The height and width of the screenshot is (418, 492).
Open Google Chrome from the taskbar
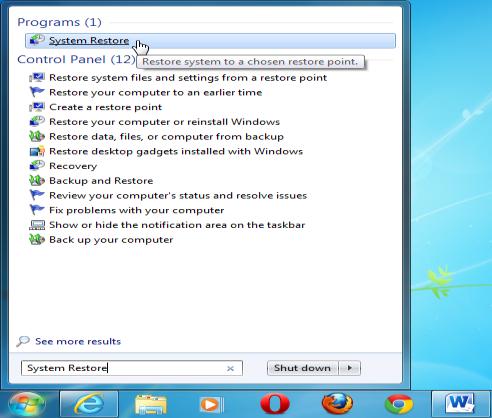click(399, 404)
